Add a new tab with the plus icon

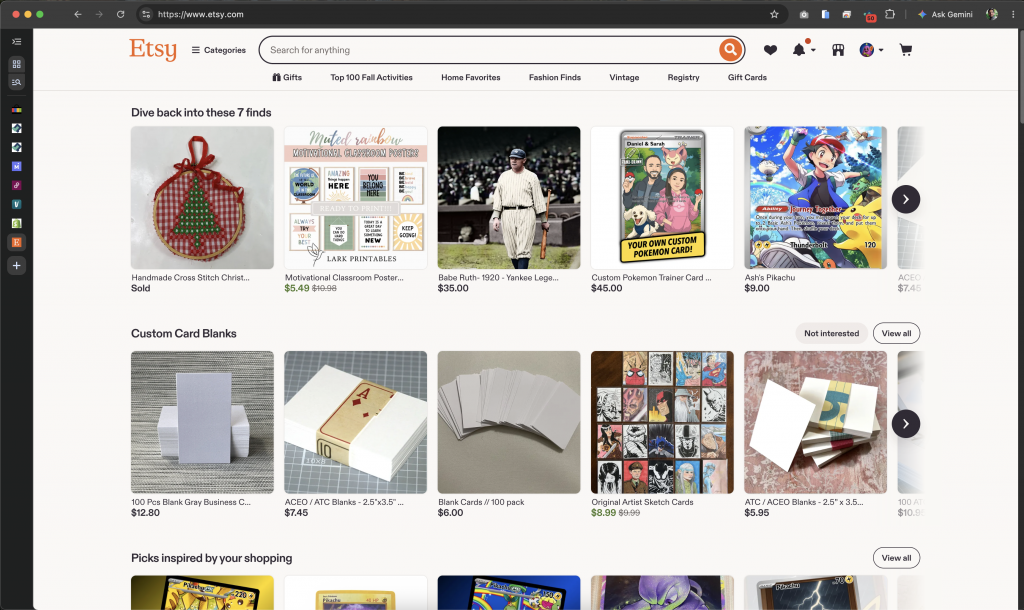pos(16,266)
